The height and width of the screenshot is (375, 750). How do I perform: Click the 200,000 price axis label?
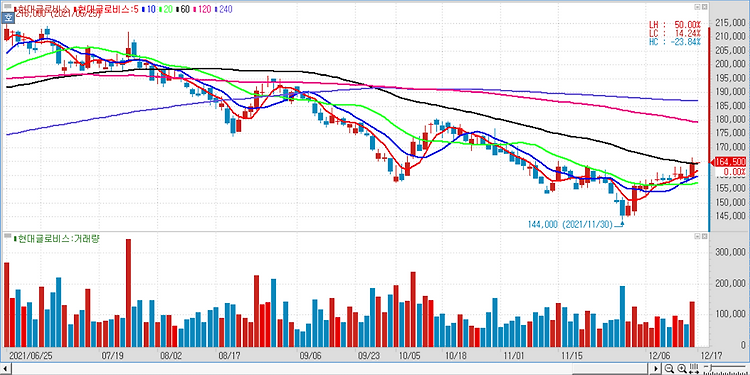pos(729,64)
